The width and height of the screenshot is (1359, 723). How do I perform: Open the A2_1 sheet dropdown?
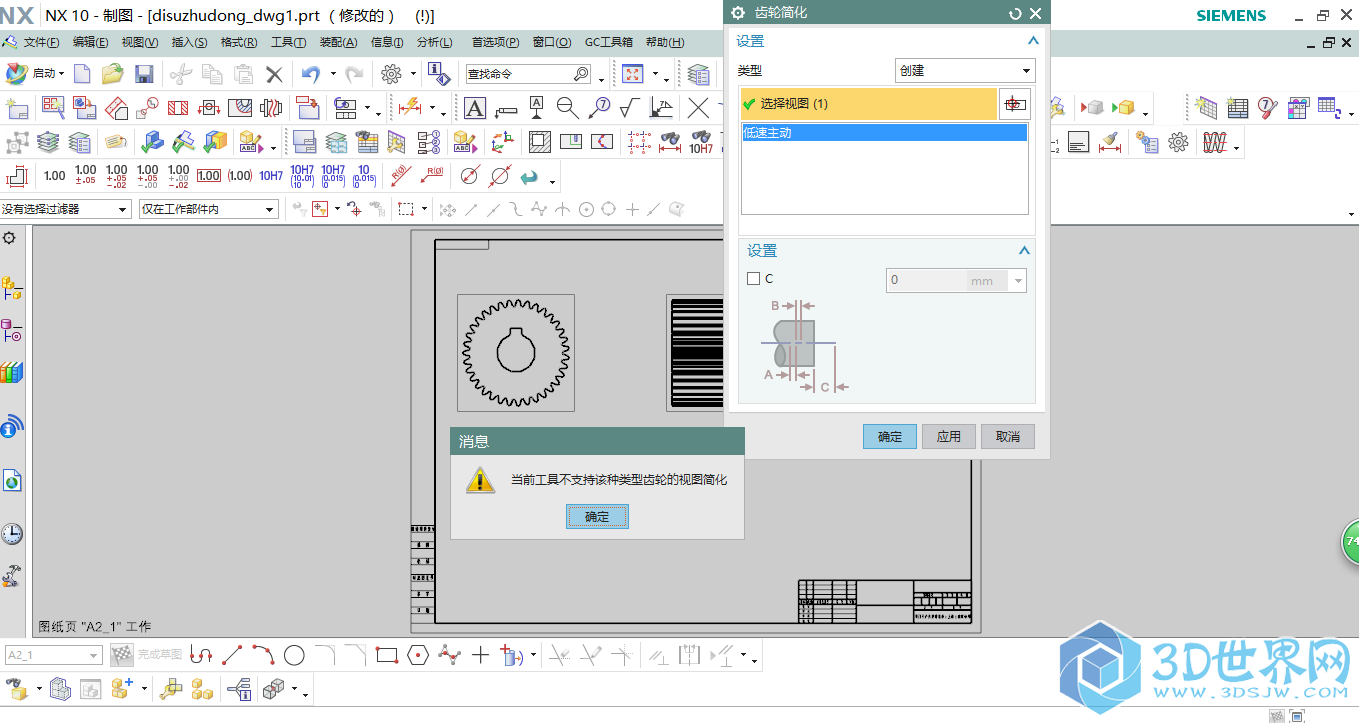tap(54, 655)
